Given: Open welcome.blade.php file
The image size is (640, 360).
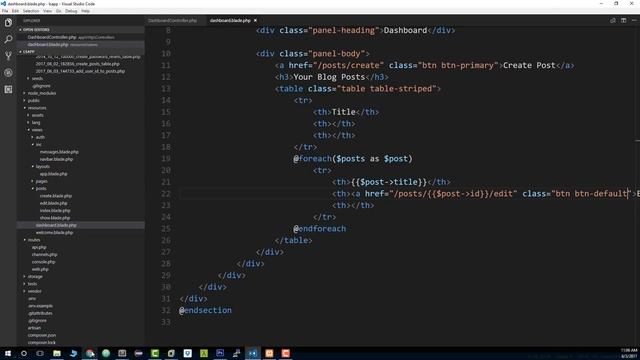Looking at the screenshot, I should point(54,233).
